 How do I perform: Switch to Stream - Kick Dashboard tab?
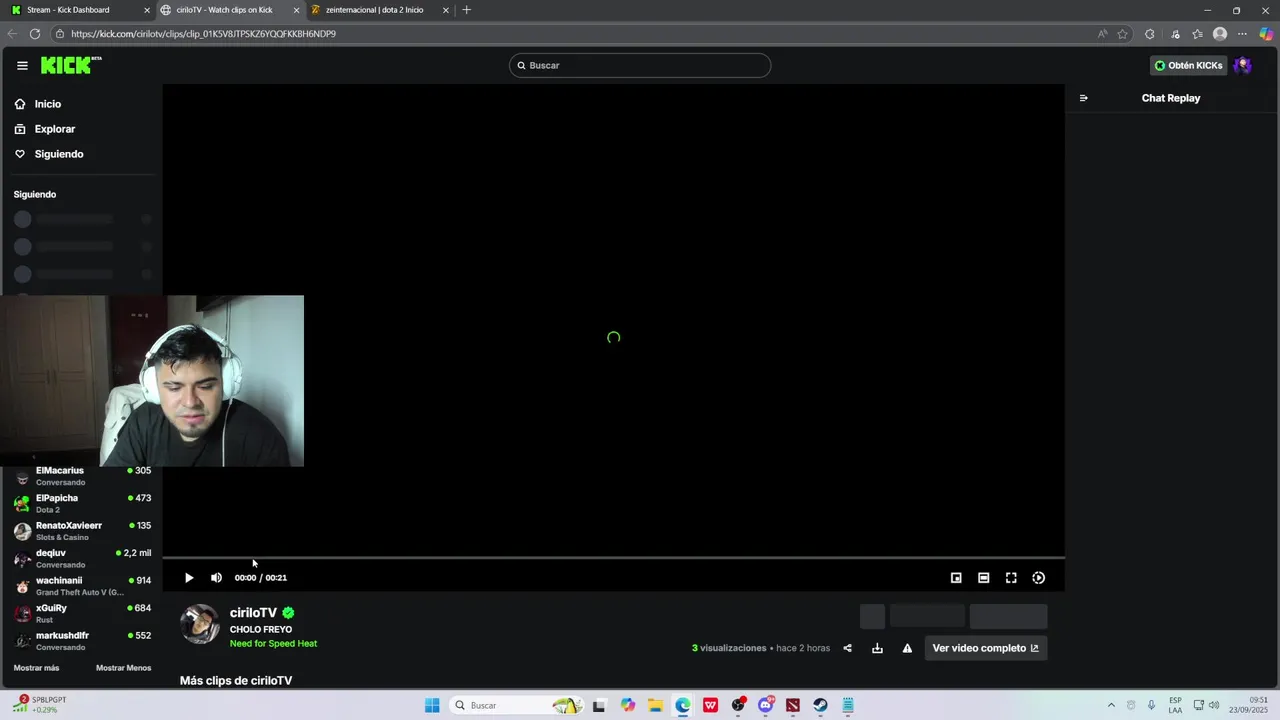point(79,10)
